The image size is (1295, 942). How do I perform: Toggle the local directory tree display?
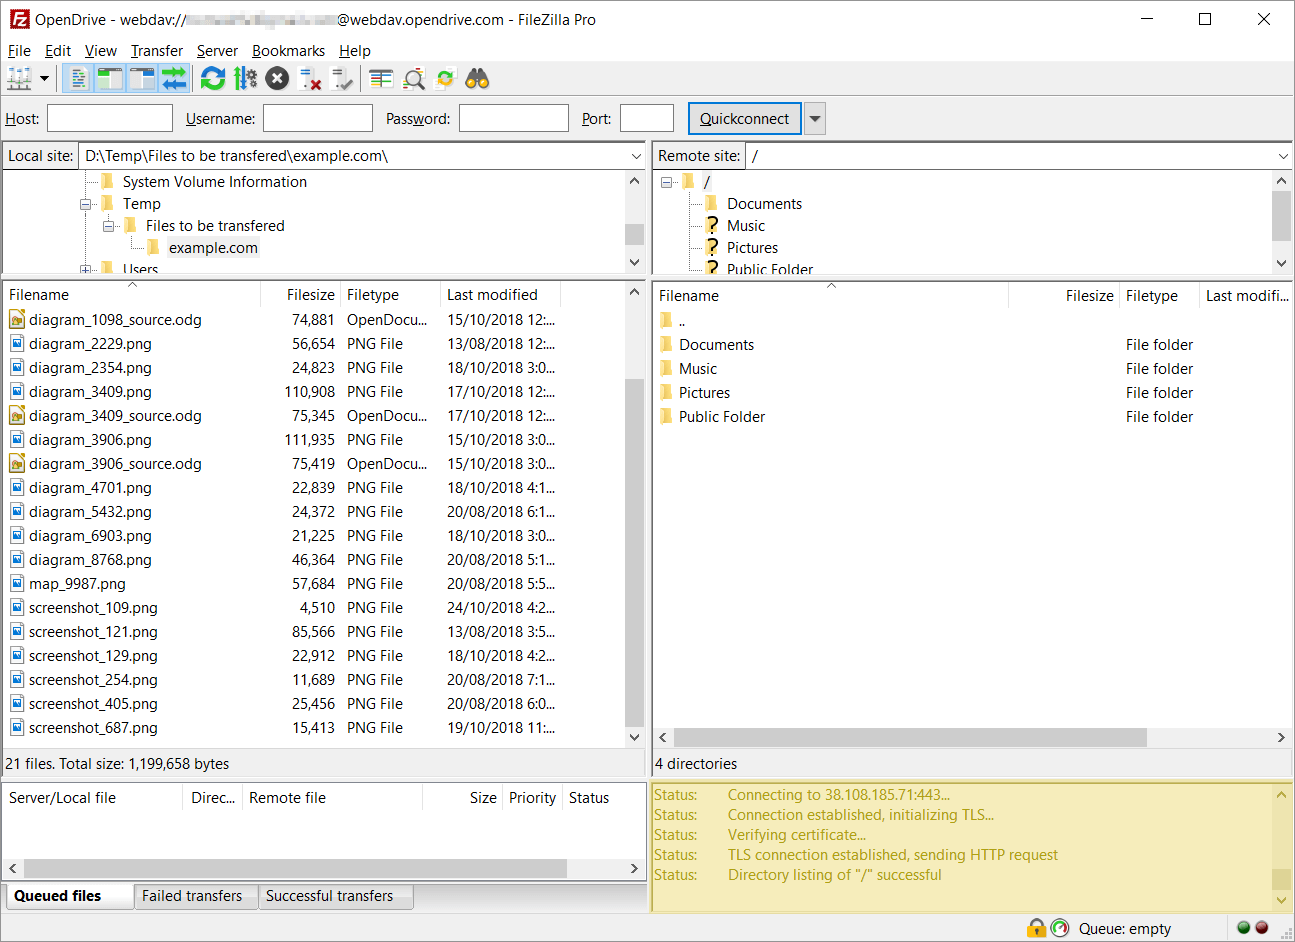click(x=110, y=78)
